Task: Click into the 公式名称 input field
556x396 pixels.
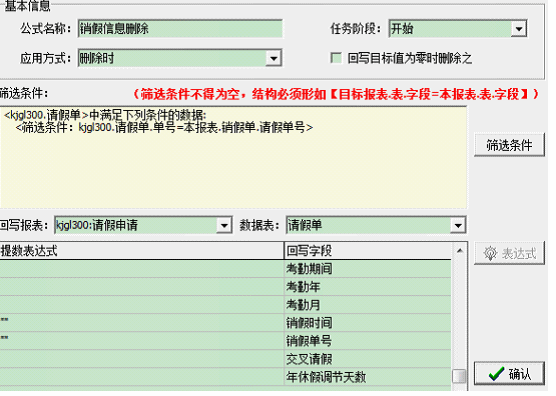Action: 180,29
